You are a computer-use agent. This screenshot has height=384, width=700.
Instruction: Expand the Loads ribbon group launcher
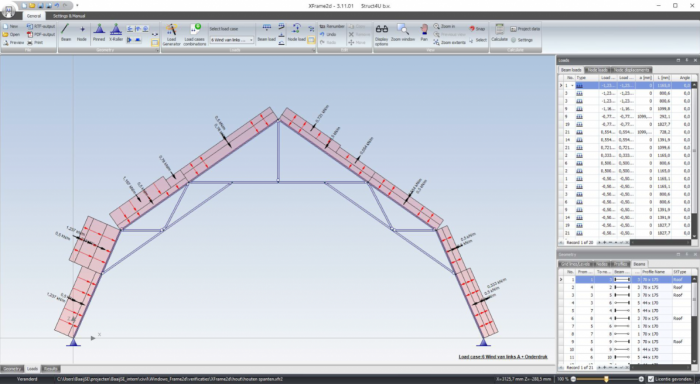coord(314,50)
